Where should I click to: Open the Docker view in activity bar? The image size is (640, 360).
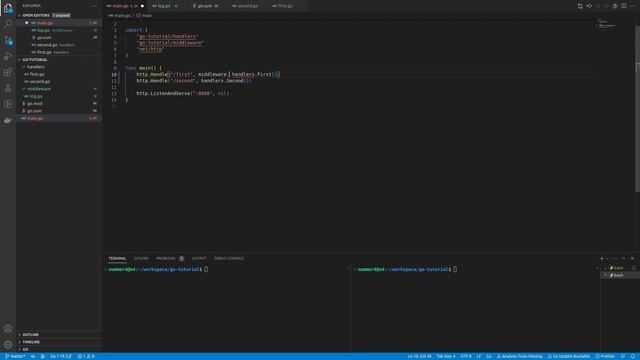[8, 120]
